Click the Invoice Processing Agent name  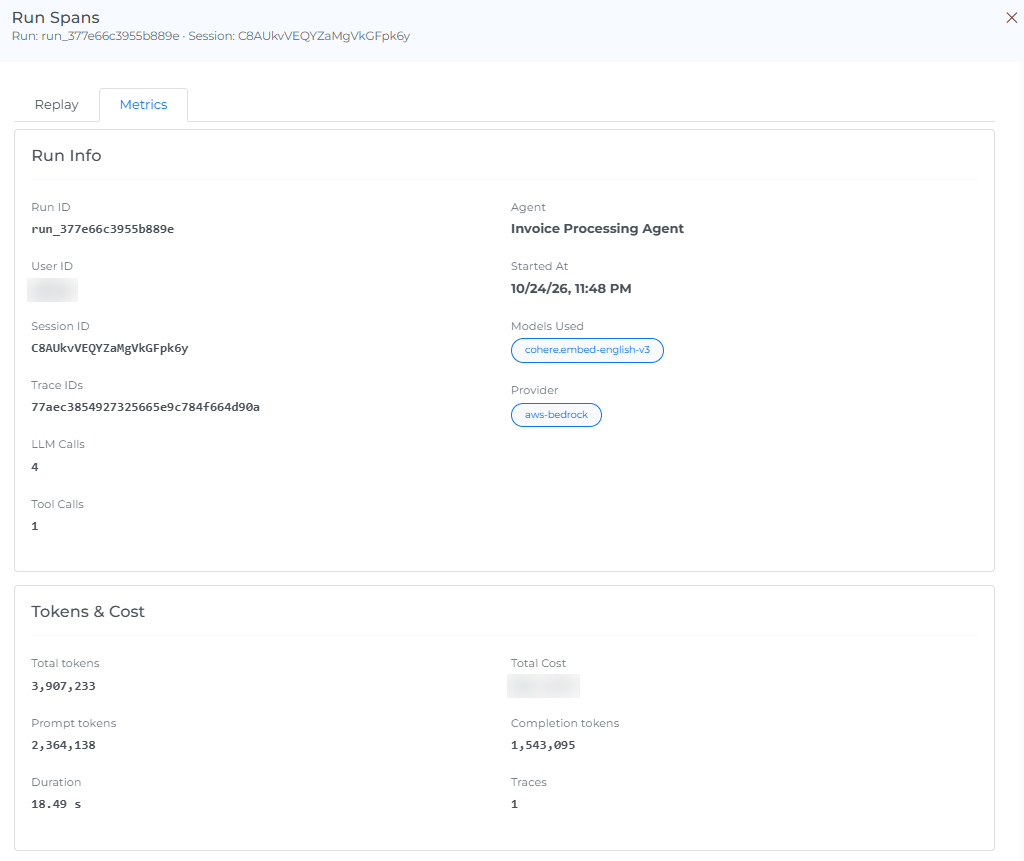[597, 229]
